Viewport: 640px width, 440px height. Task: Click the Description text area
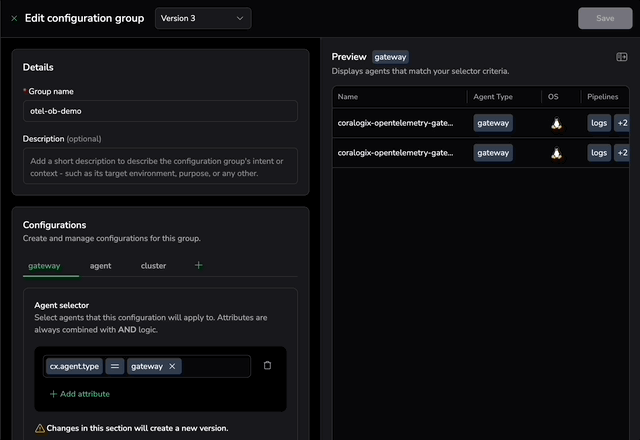160,167
